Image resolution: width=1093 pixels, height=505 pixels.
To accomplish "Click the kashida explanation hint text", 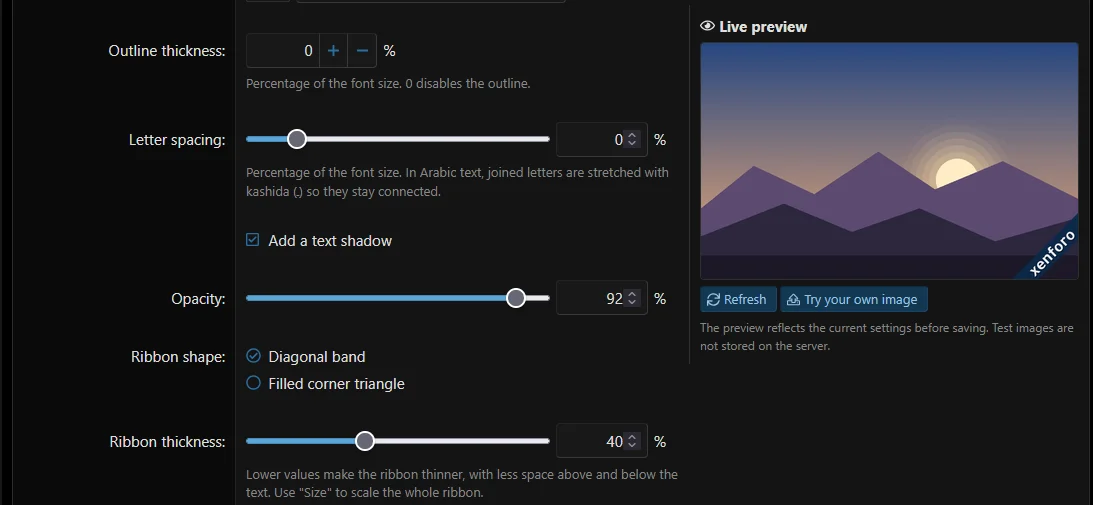I will (x=457, y=182).
